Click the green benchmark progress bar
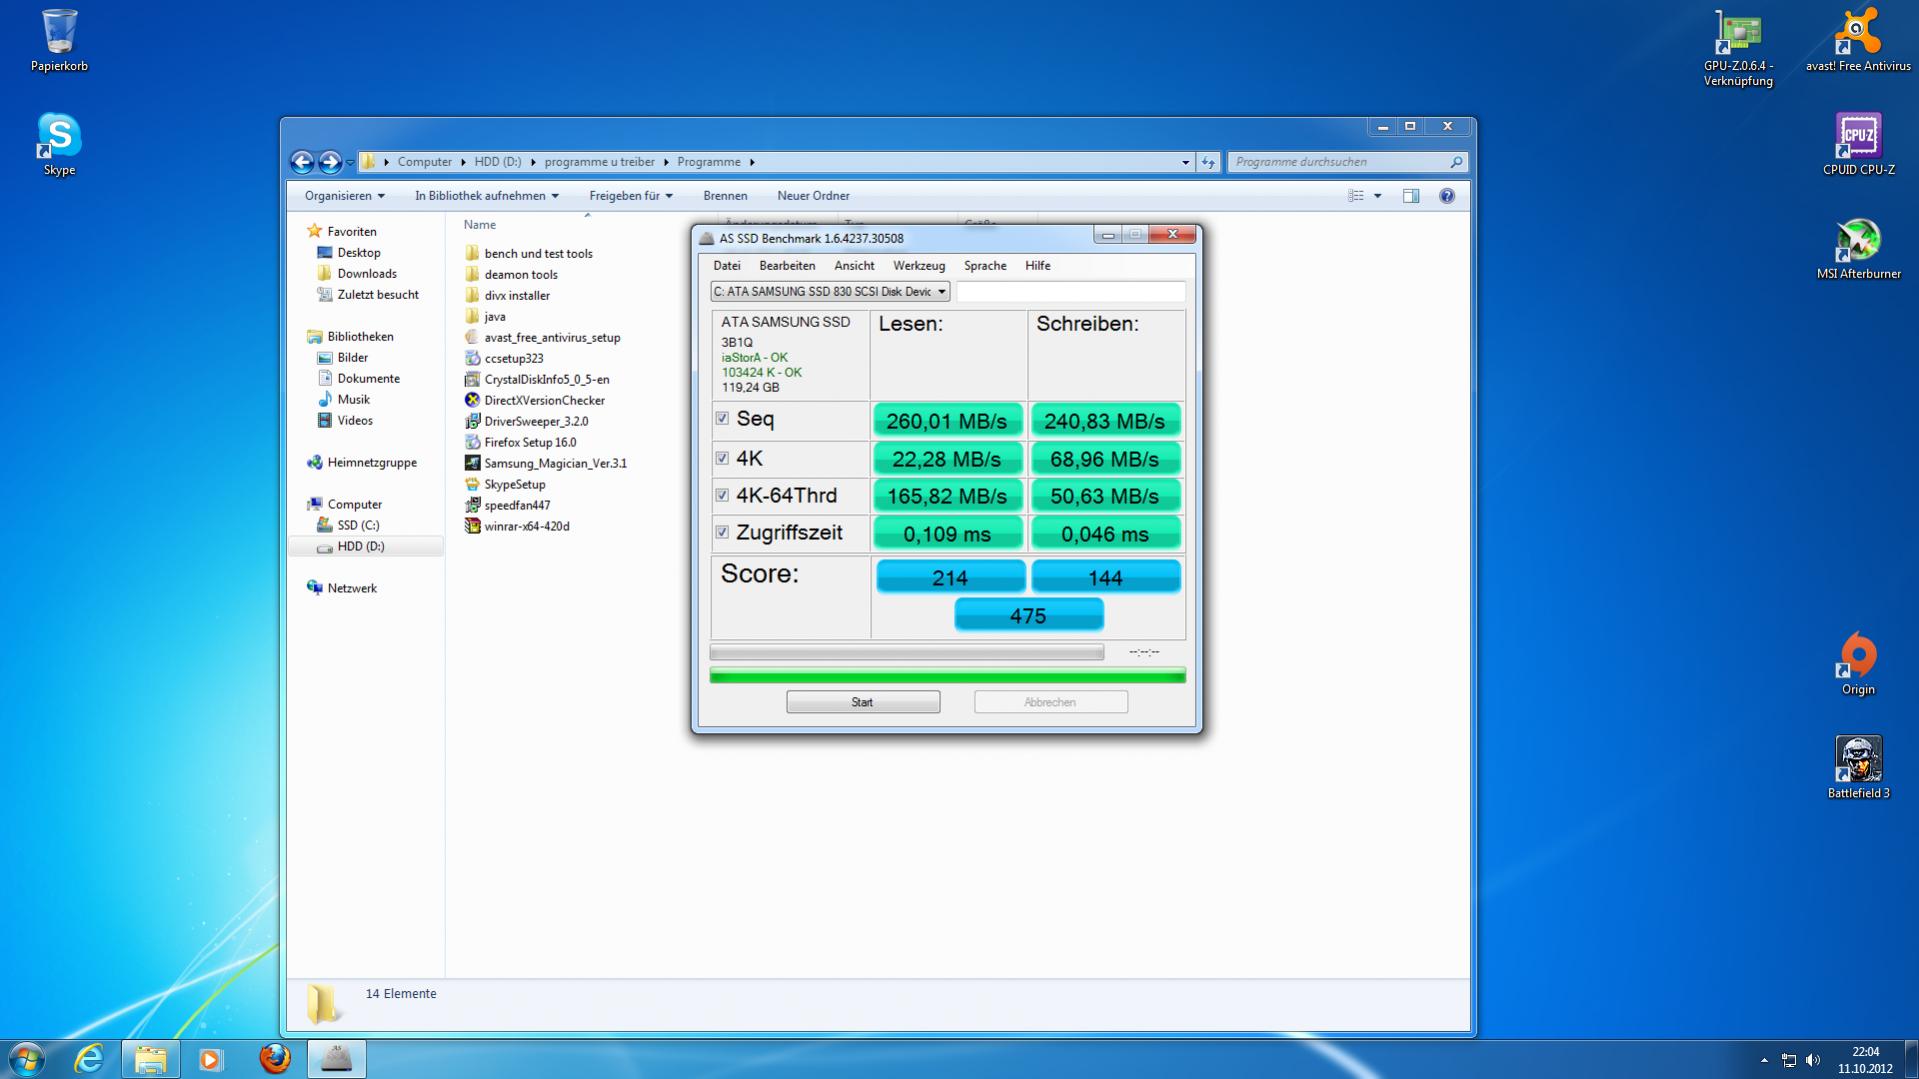 pos(948,676)
